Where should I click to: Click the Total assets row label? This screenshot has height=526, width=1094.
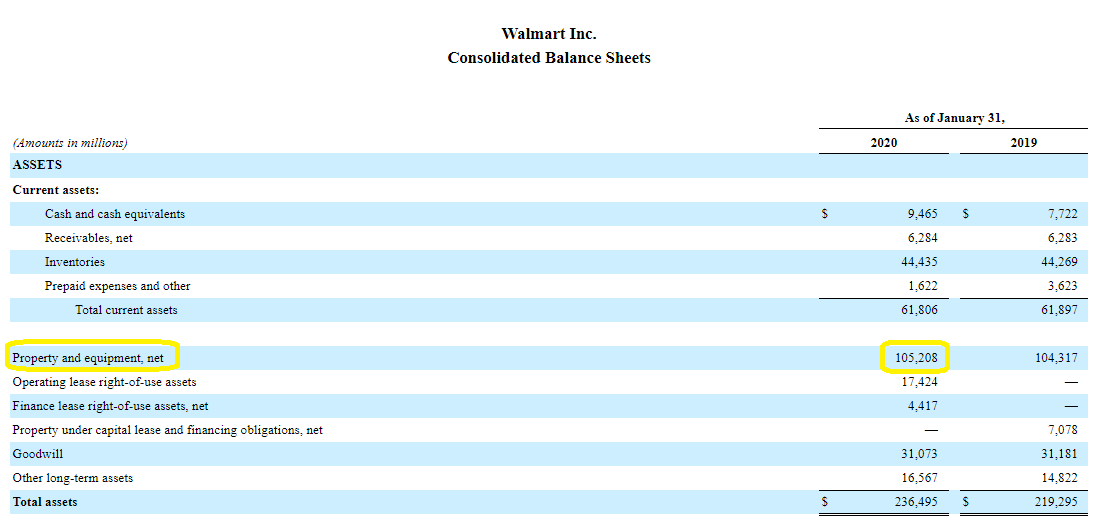point(45,502)
